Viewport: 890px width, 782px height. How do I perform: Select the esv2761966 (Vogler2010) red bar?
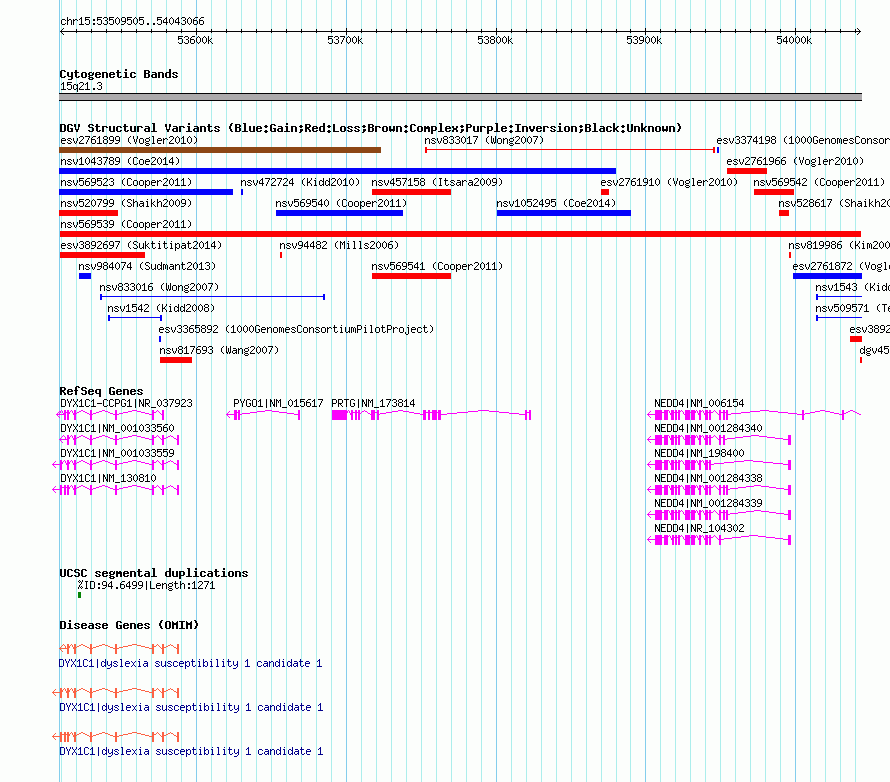pos(746,171)
